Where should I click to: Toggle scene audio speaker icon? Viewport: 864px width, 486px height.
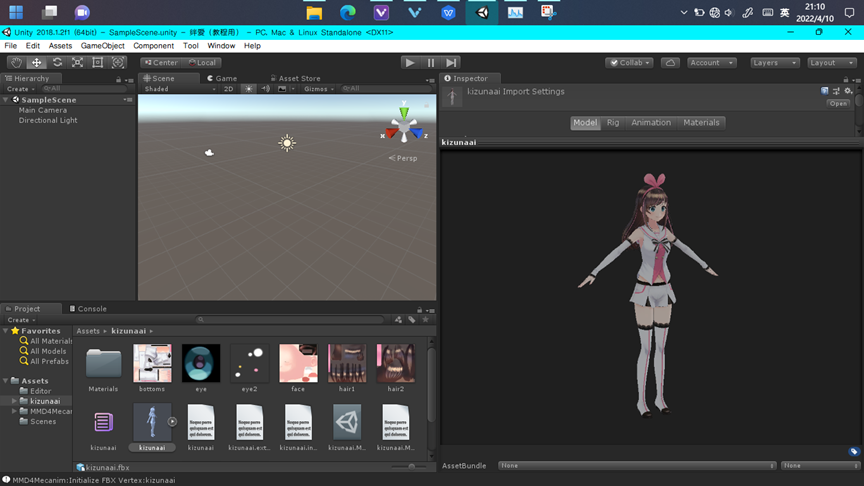point(266,89)
